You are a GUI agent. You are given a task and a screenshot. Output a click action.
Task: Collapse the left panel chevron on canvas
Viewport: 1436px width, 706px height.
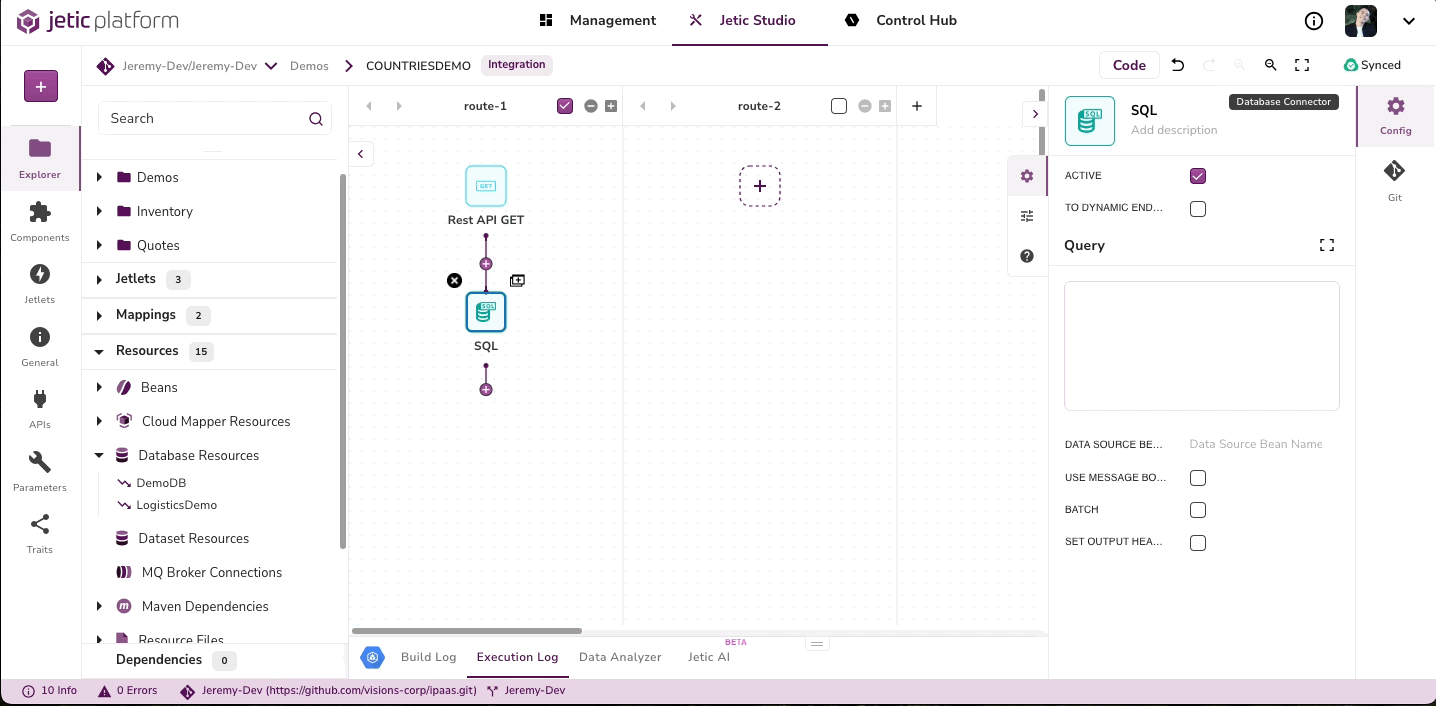(x=361, y=153)
